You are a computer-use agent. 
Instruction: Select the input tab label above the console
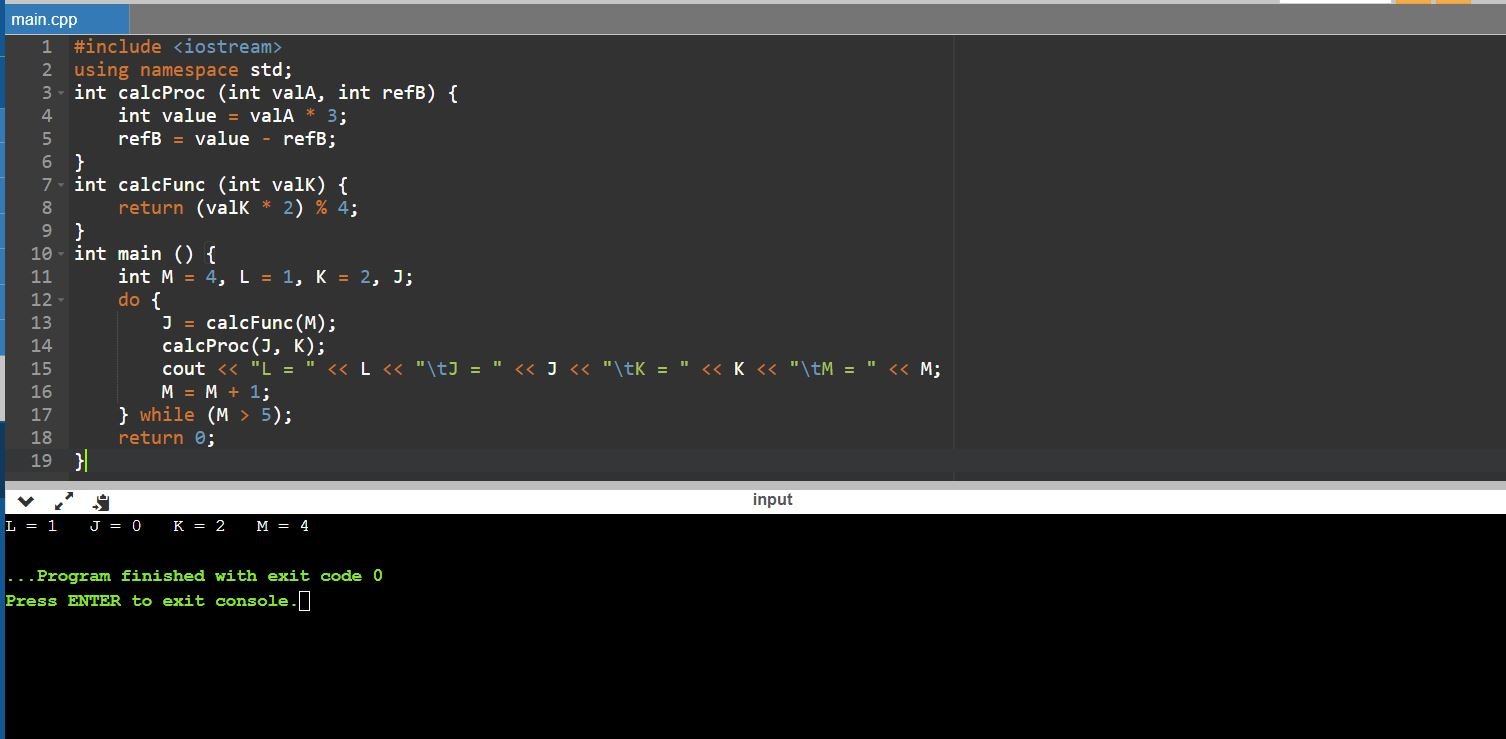pos(772,499)
